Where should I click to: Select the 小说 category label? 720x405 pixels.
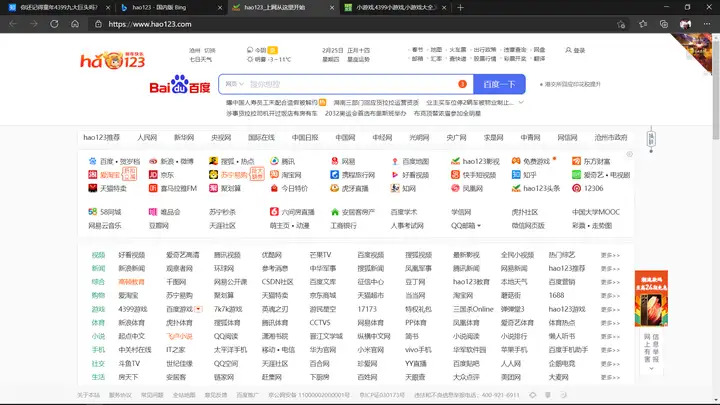click(x=98, y=337)
